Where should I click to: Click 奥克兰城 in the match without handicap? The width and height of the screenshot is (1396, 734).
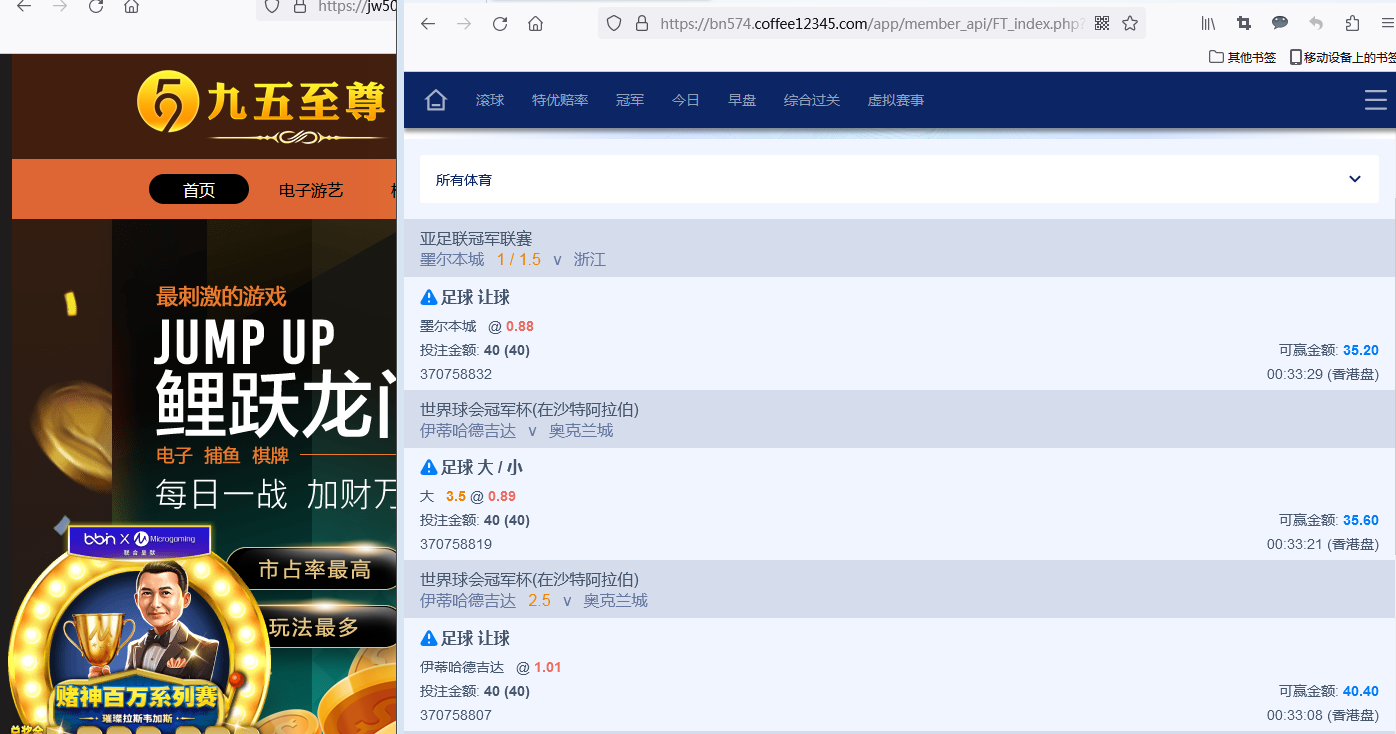point(581,430)
